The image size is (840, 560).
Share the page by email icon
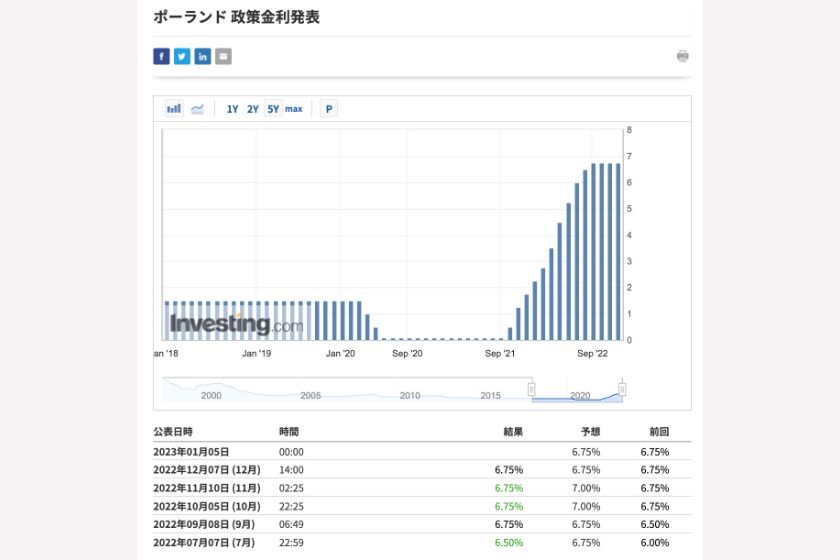[223, 56]
